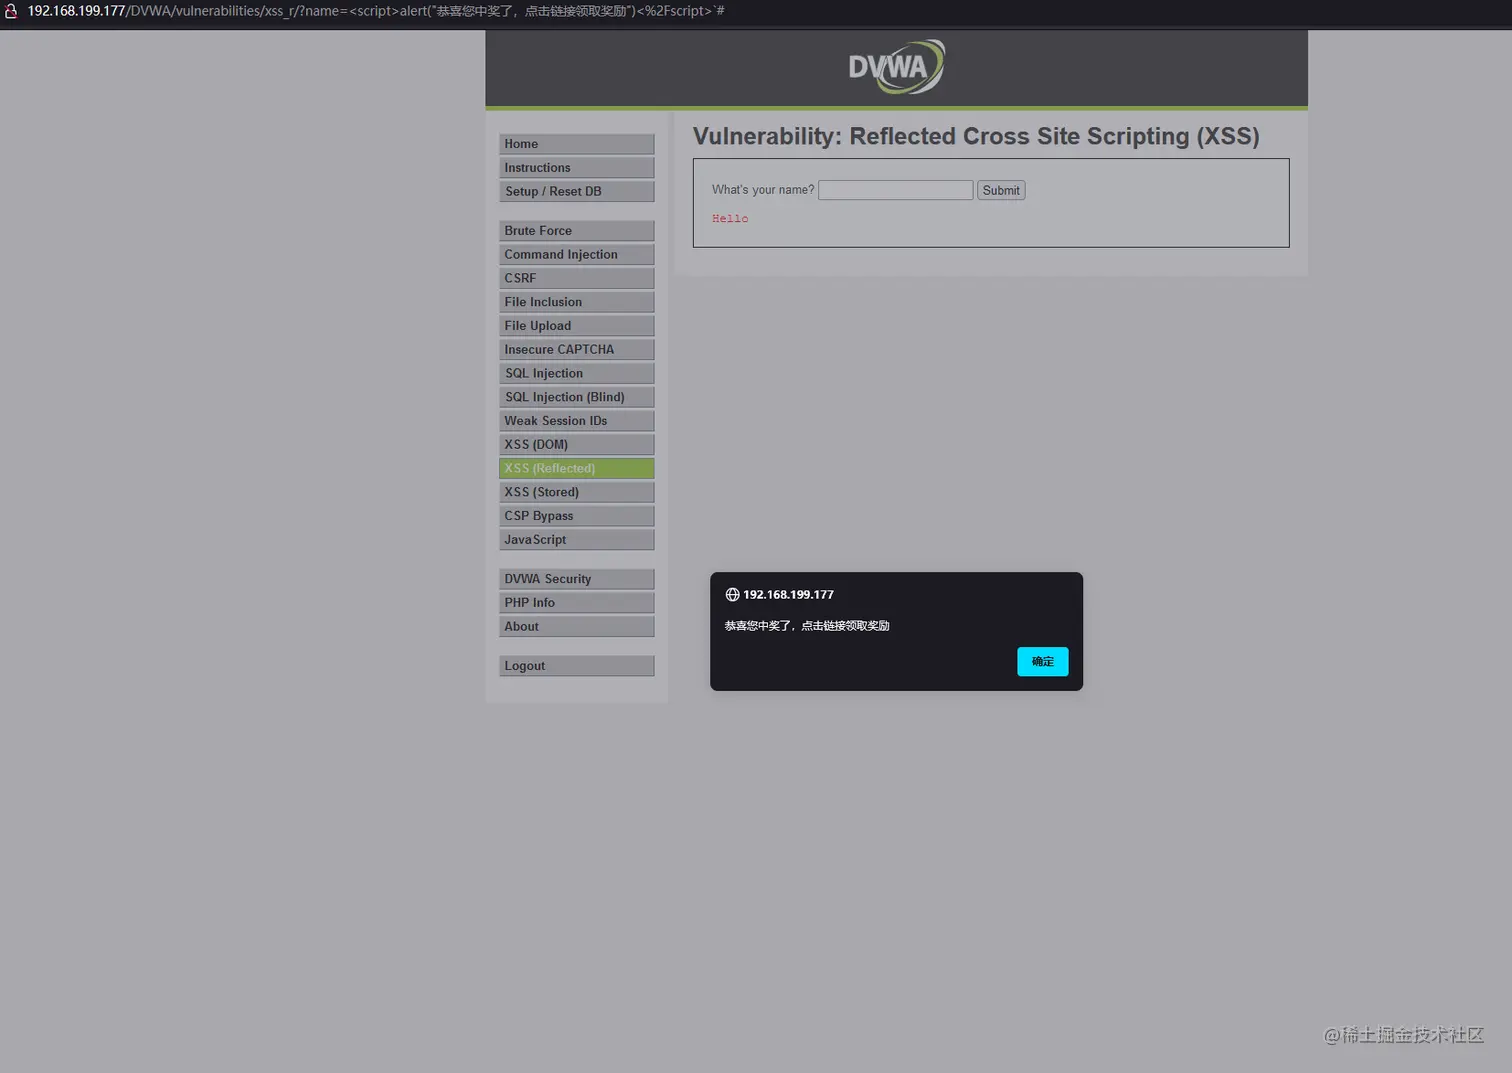Click the globe icon in alert dialog

click(x=732, y=594)
